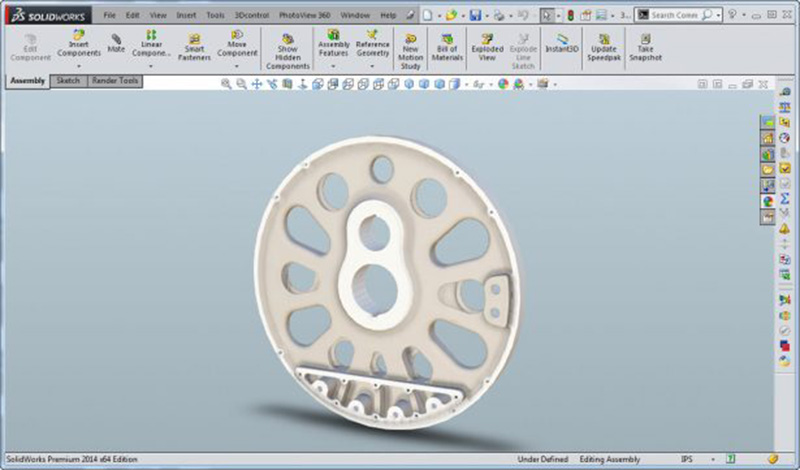Click Update Speedpak tool

tap(603, 46)
